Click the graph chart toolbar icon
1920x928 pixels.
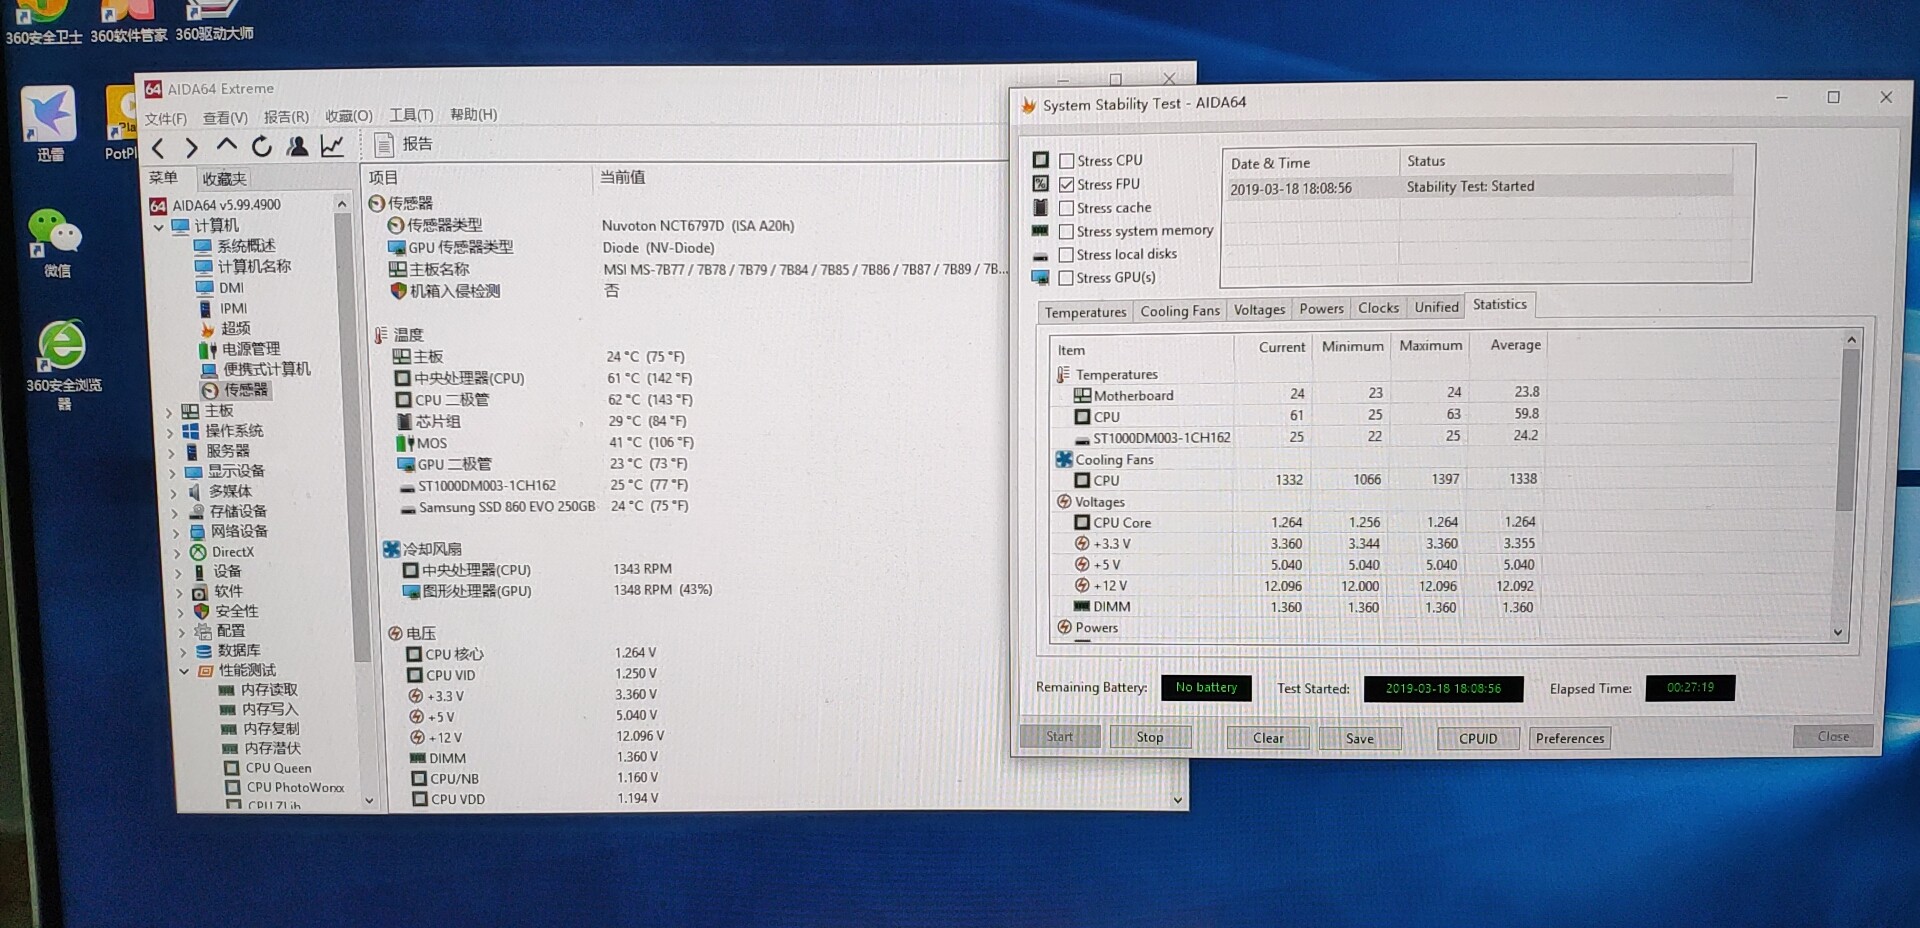coord(332,146)
